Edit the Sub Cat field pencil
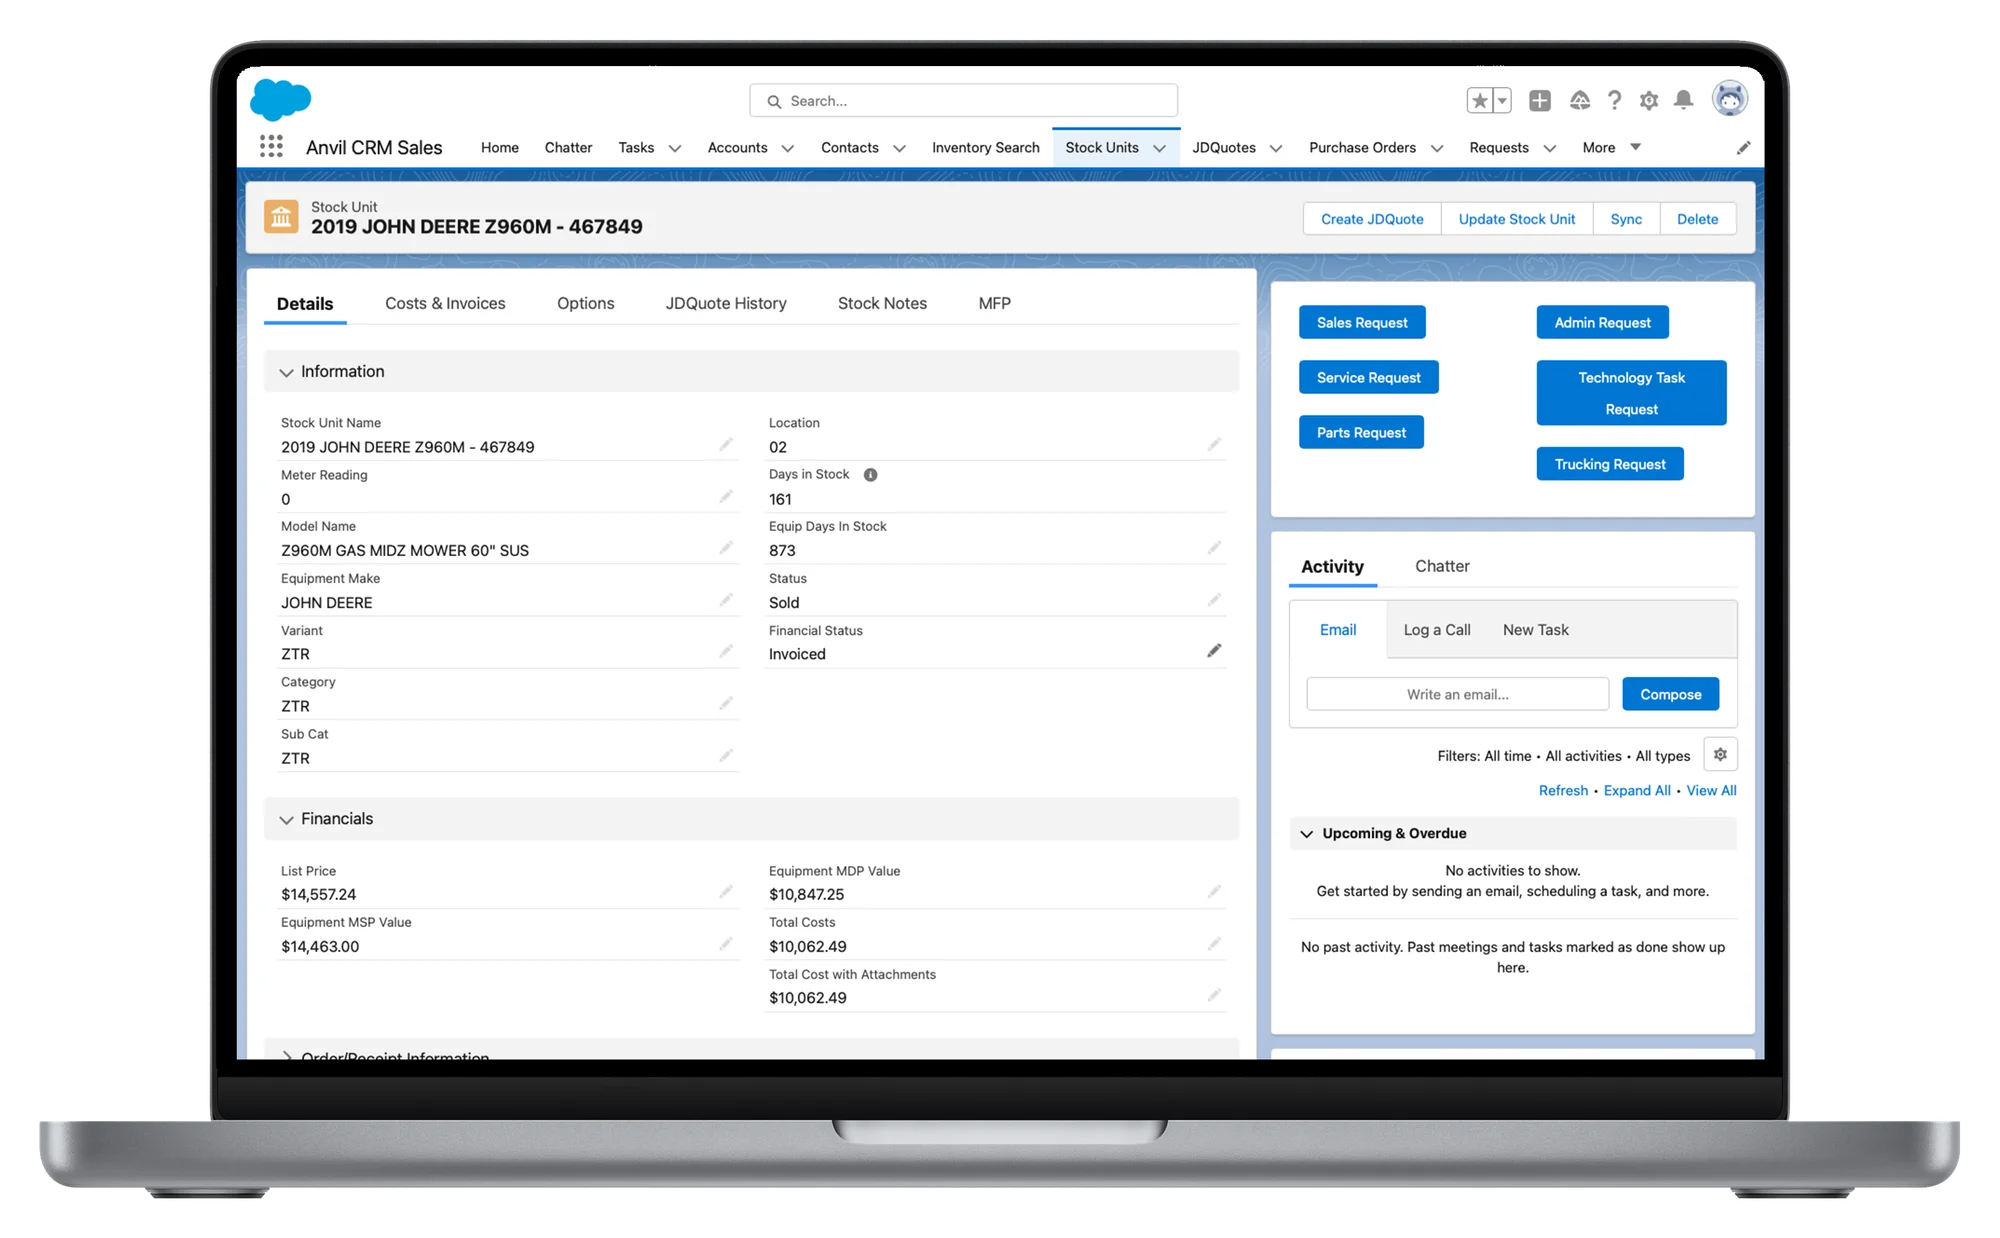Screen dimensions: 2000x1238 coord(726,756)
